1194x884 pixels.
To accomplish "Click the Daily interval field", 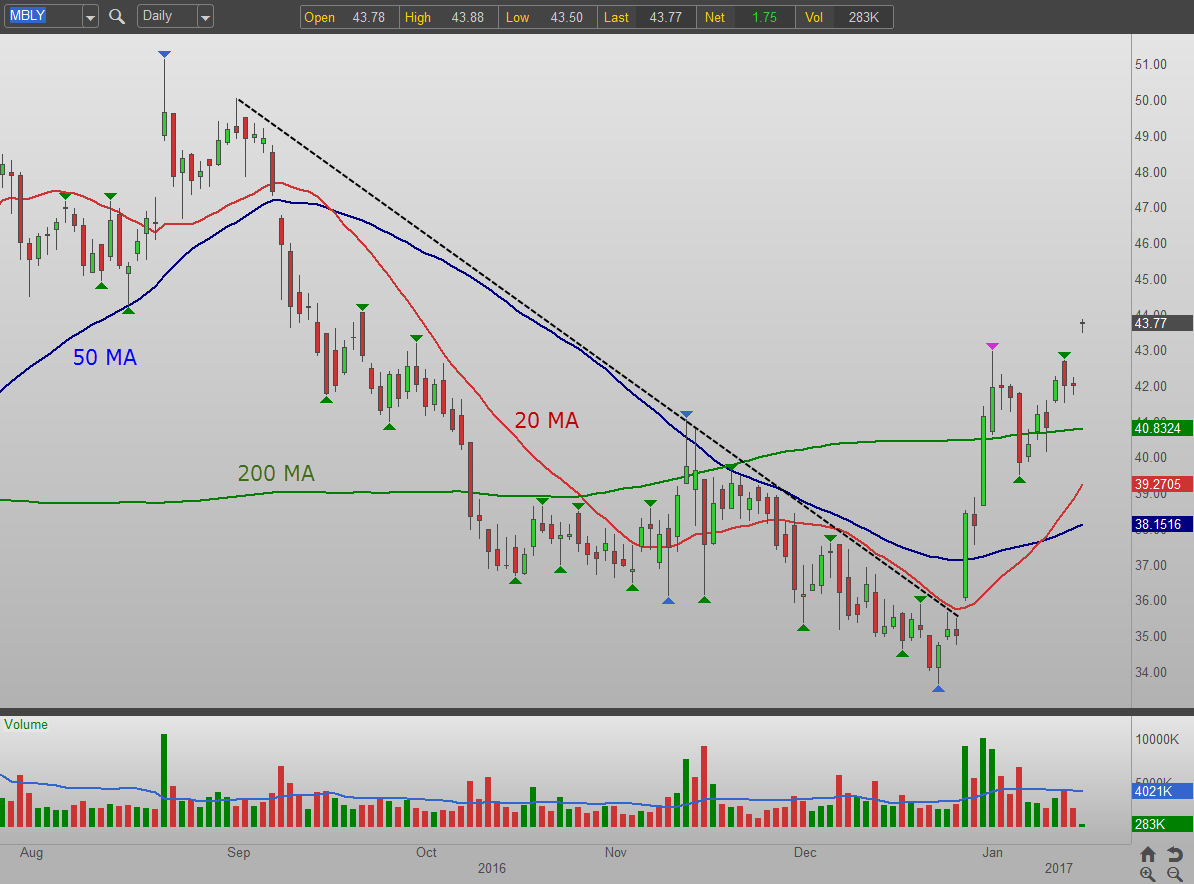I will (x=167, y=16).
